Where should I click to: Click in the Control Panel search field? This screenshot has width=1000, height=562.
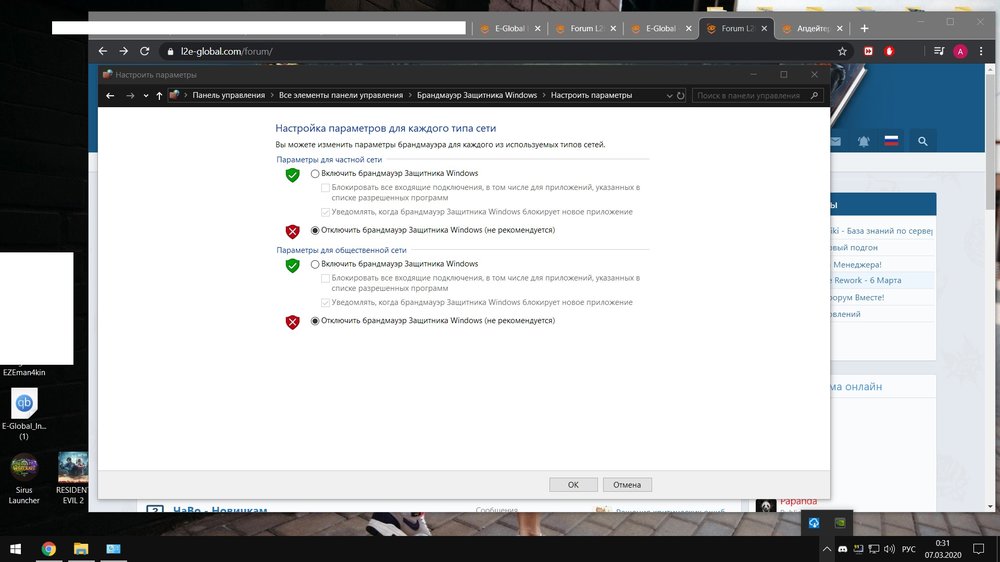click(x=750, y=96)
